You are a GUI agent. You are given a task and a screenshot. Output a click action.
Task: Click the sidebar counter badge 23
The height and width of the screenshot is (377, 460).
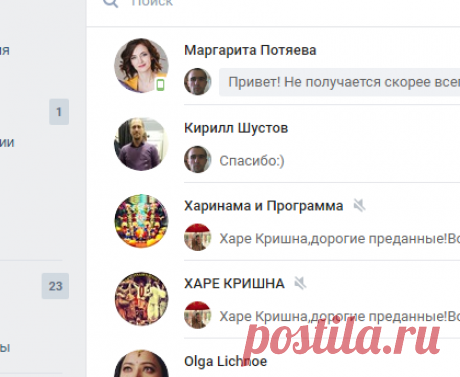tap(55, 286)
